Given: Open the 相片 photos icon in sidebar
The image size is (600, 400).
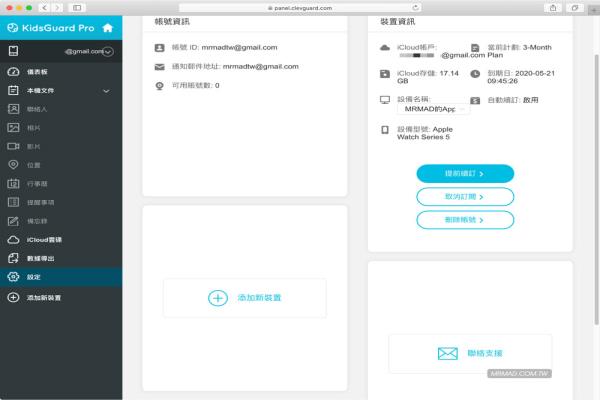Looking at the screenshot, I should 13,127.
